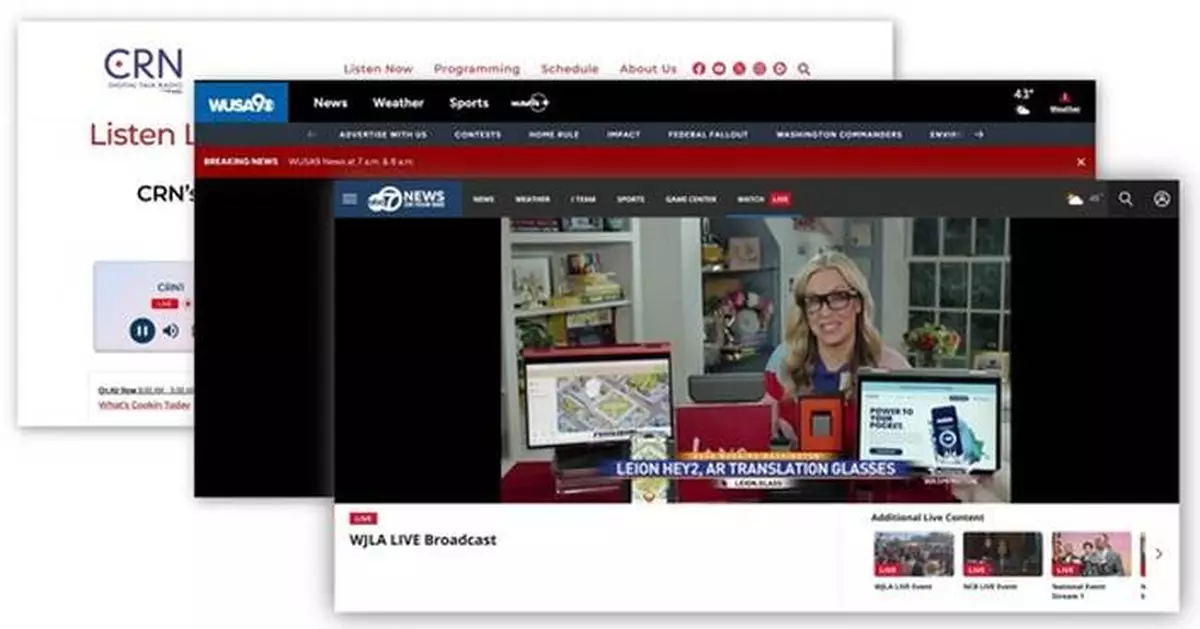This screenshot has height=629, width=1200.
Task: Open the WUSA9+ streaming icon
Action: tap(529, 103)
